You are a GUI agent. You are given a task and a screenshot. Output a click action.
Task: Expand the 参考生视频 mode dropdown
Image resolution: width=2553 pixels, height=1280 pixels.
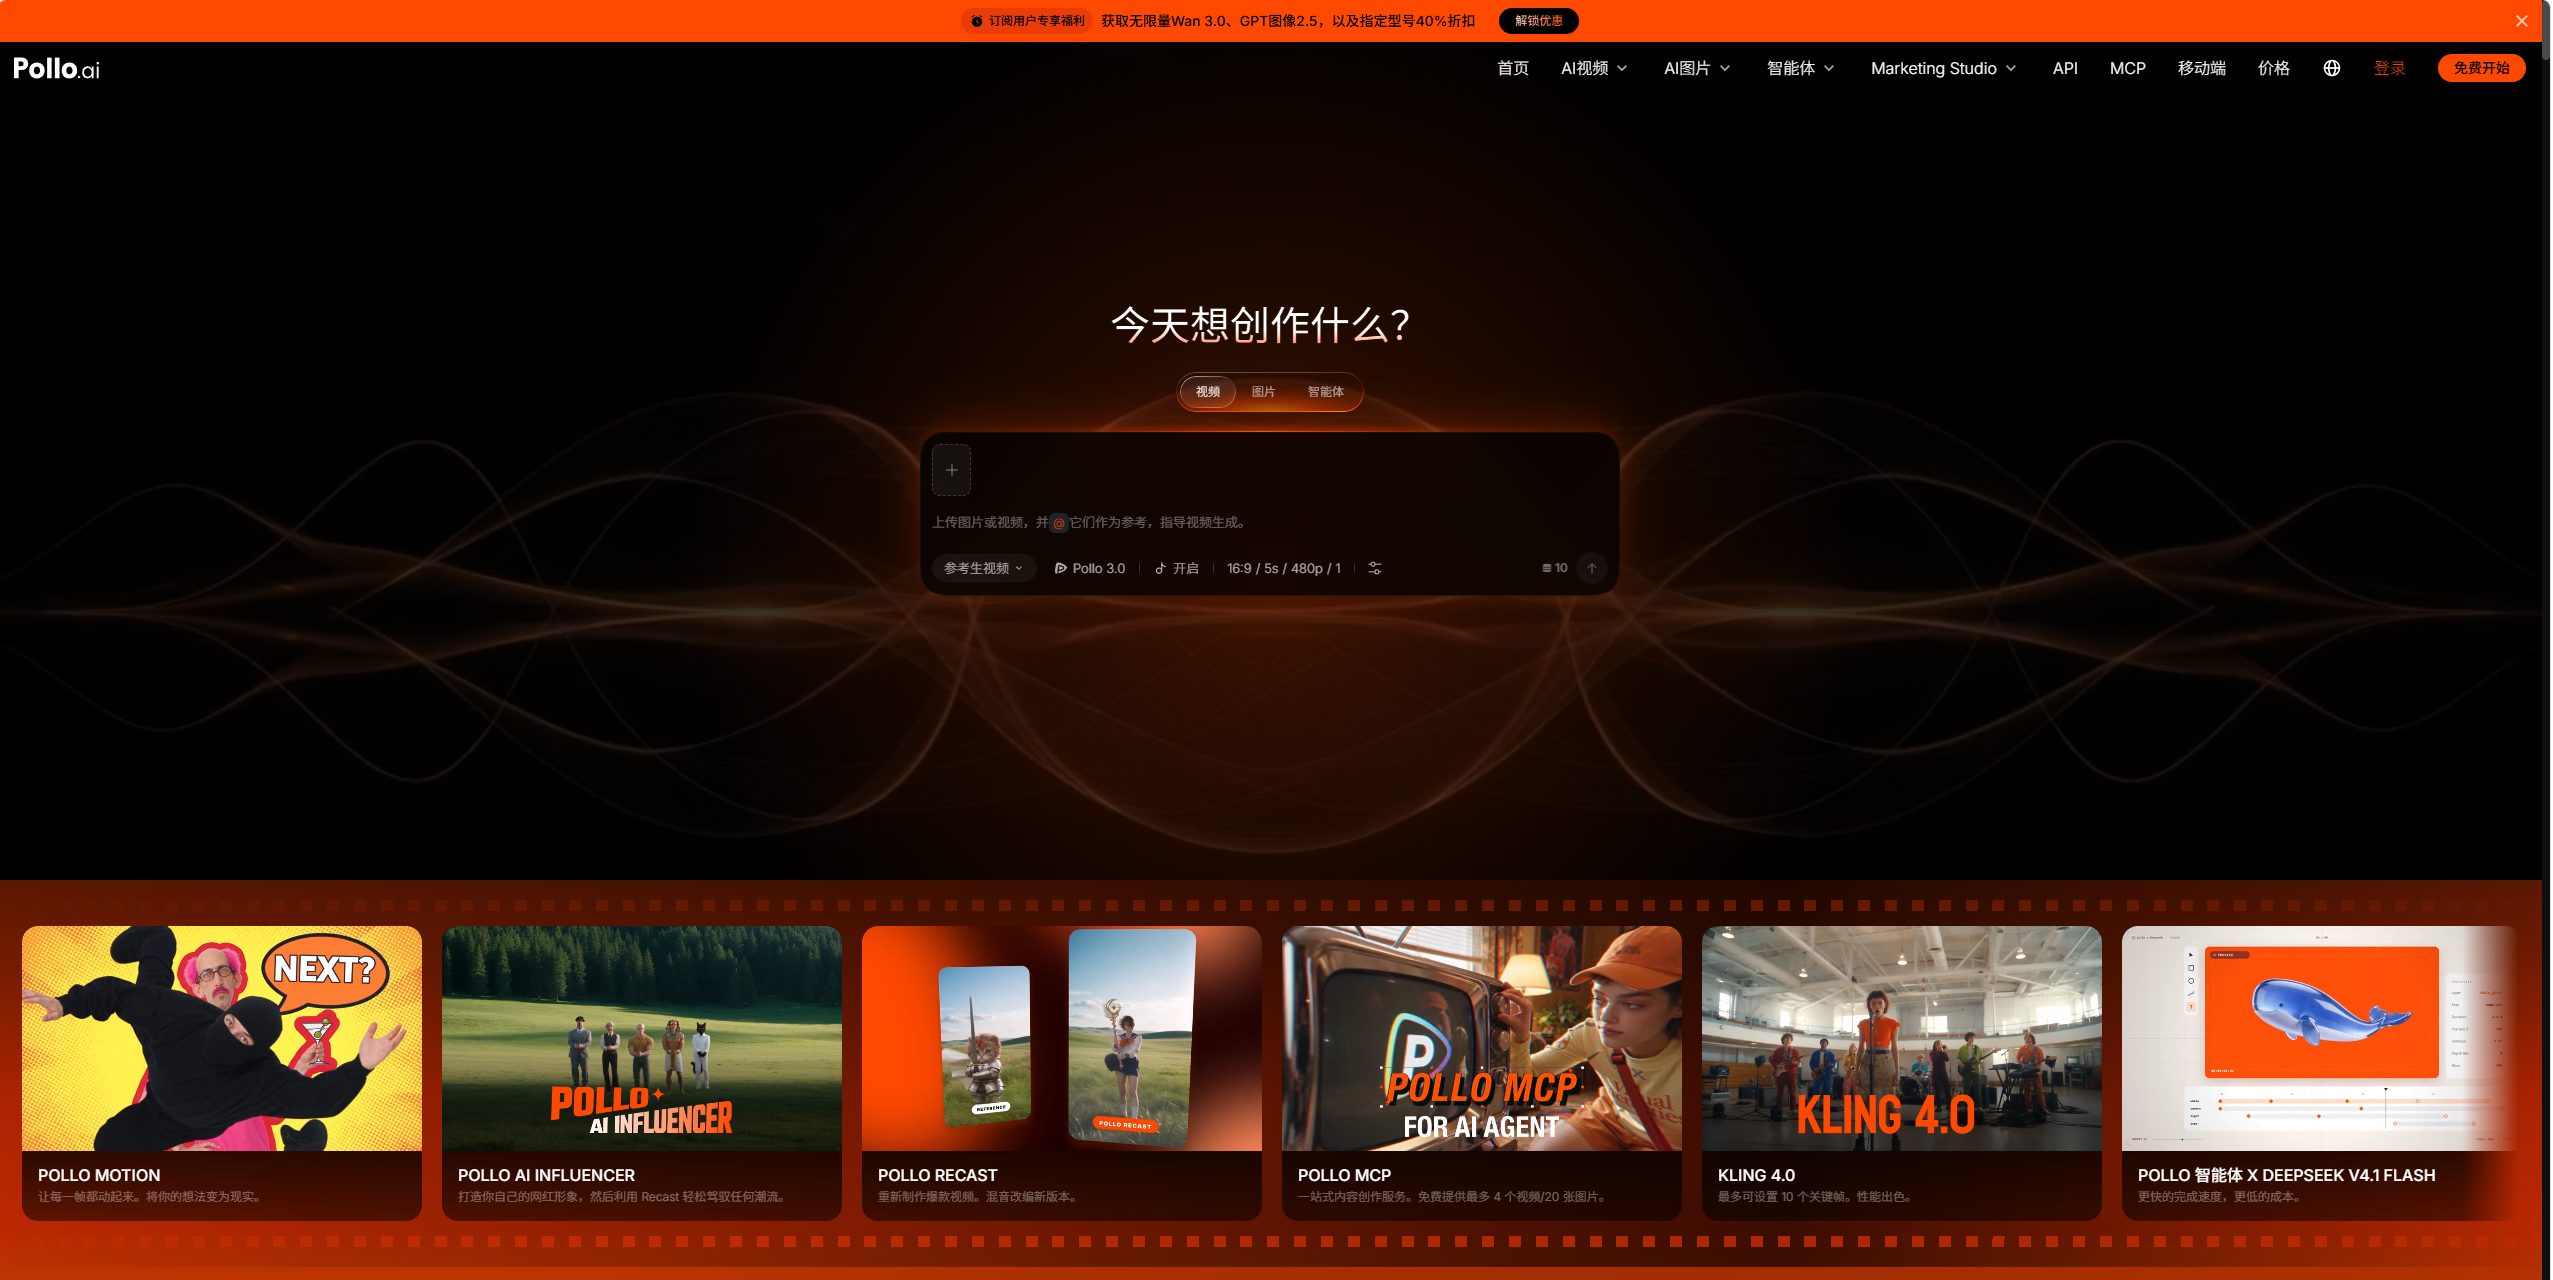pyautogui.click(x=983, y=568)
